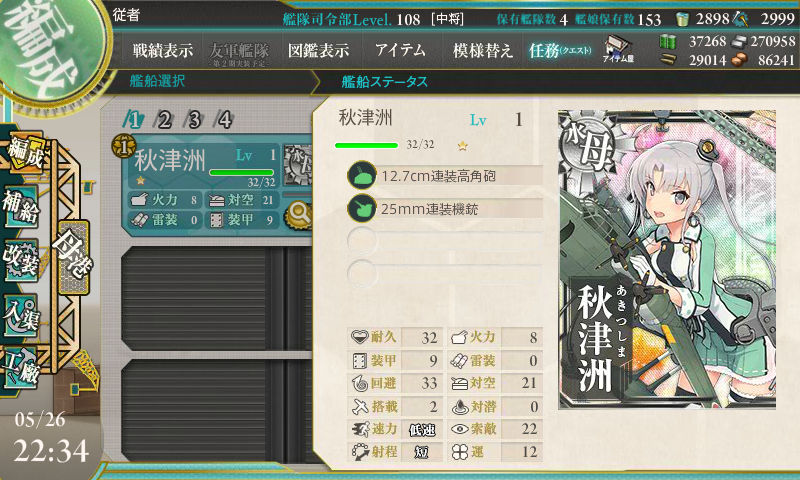Open 模様替え furniture menu
Viewport: 800px width, 480px height.
(x=483, y=50)
